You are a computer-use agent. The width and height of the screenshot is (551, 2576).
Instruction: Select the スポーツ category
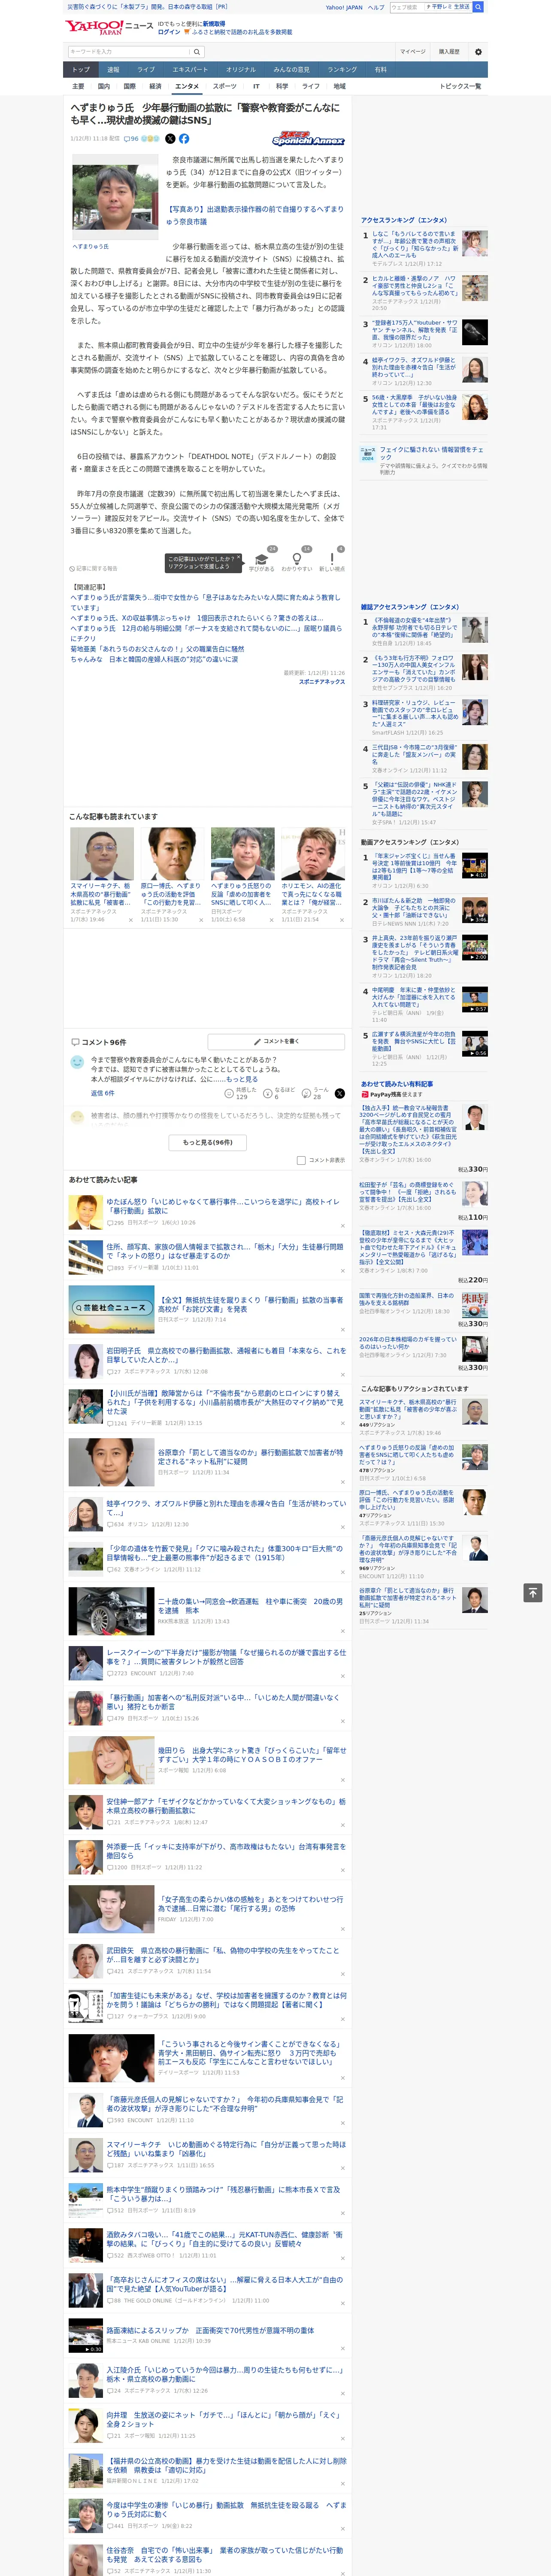[225, 86]
